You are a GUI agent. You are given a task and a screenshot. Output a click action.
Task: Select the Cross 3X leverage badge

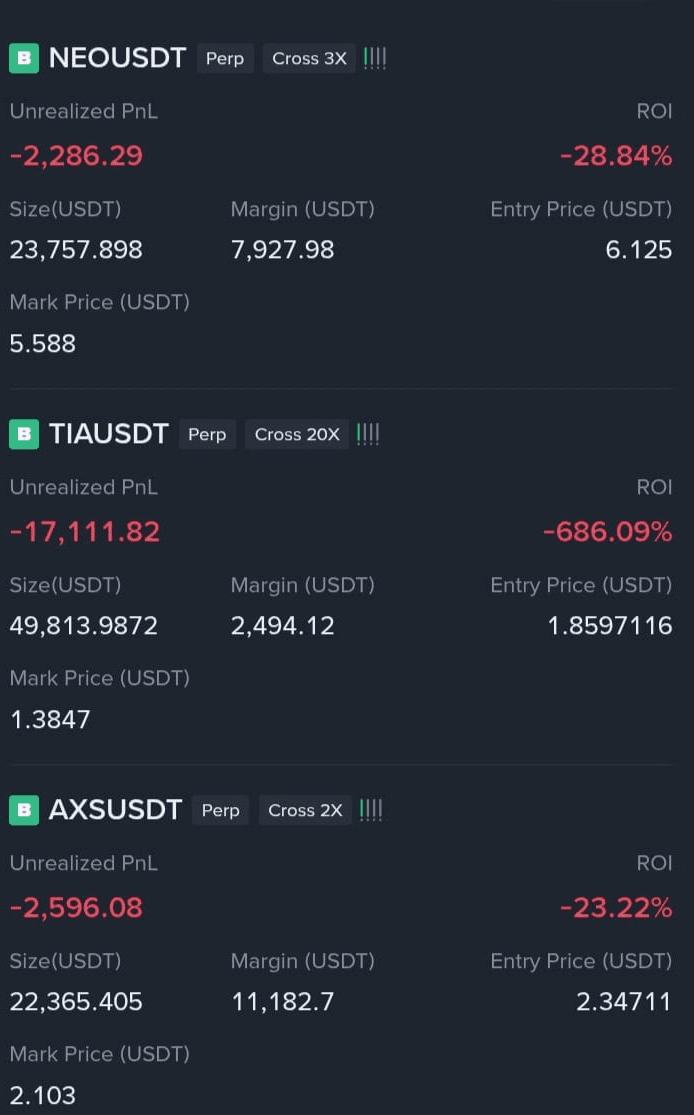coord(309,58)
